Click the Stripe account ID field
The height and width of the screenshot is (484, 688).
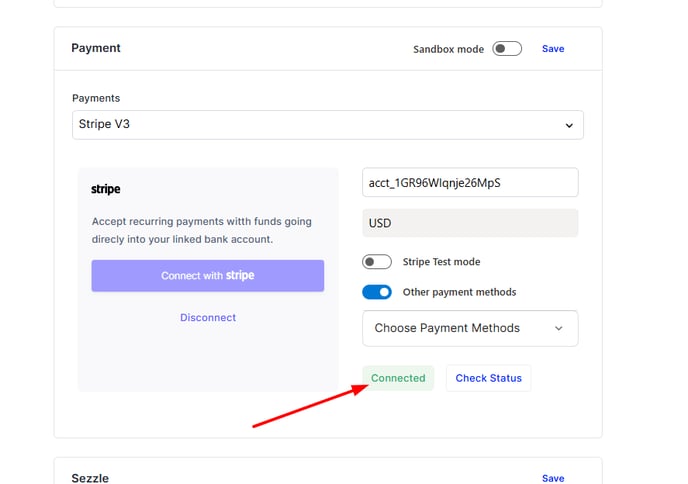tap(470, 183)
